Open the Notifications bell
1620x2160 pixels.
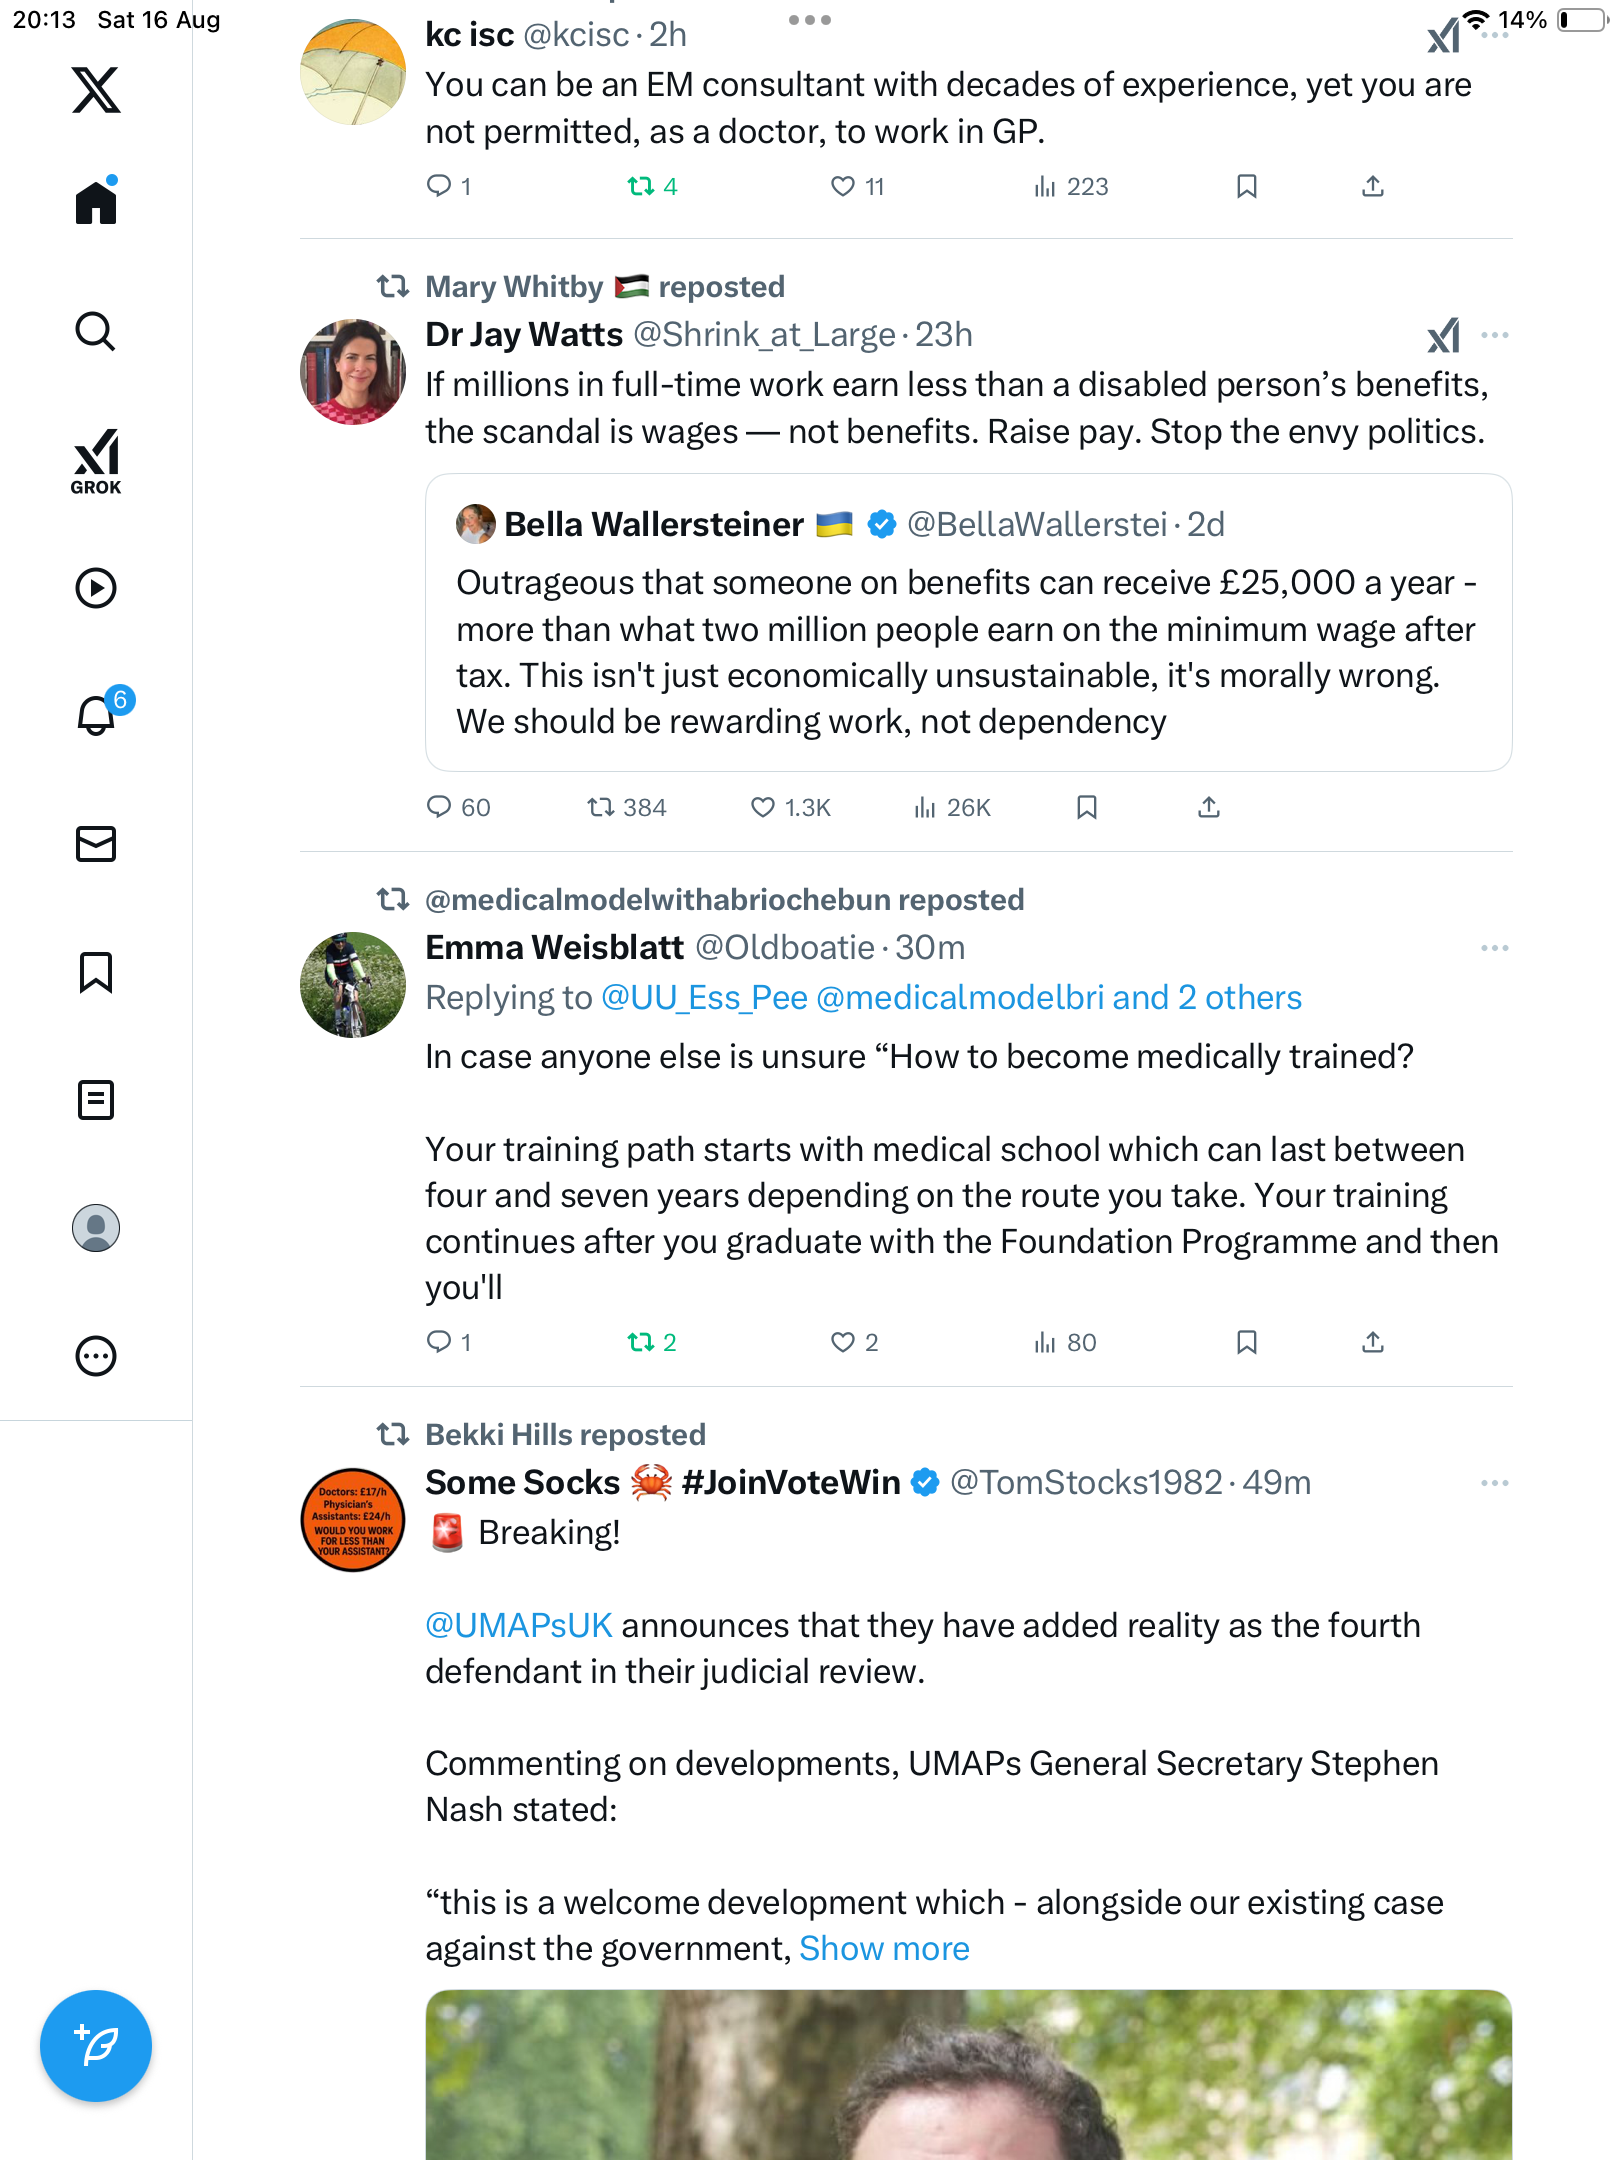point(96,715)
